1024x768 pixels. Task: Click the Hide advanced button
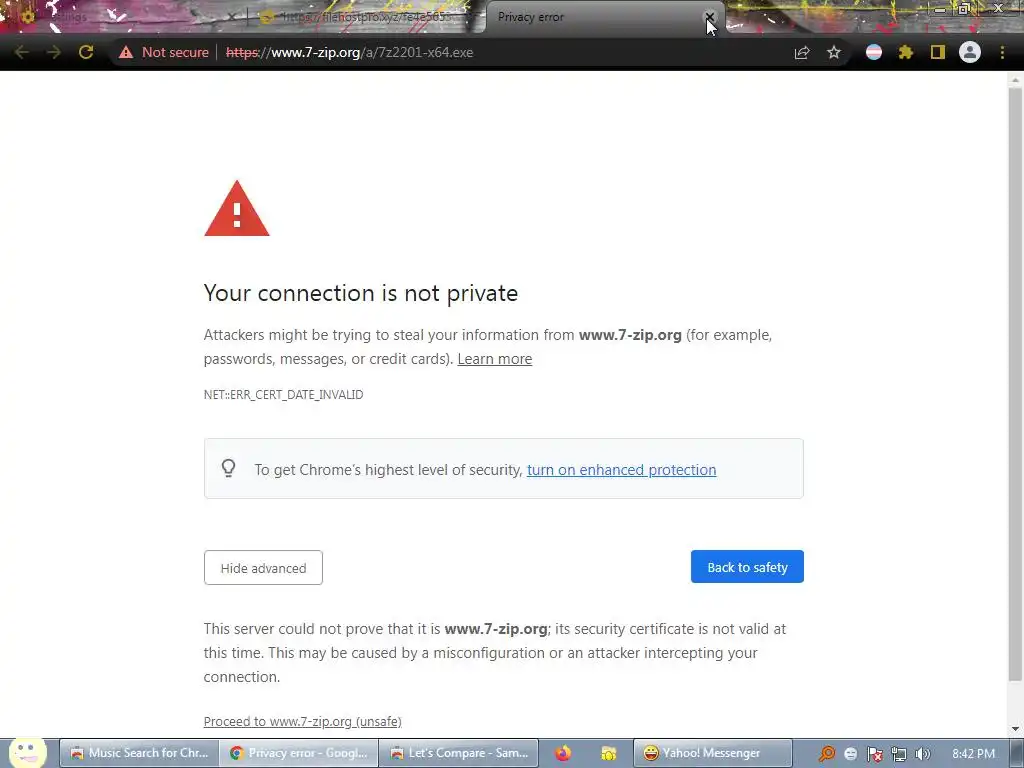point(263,568)
